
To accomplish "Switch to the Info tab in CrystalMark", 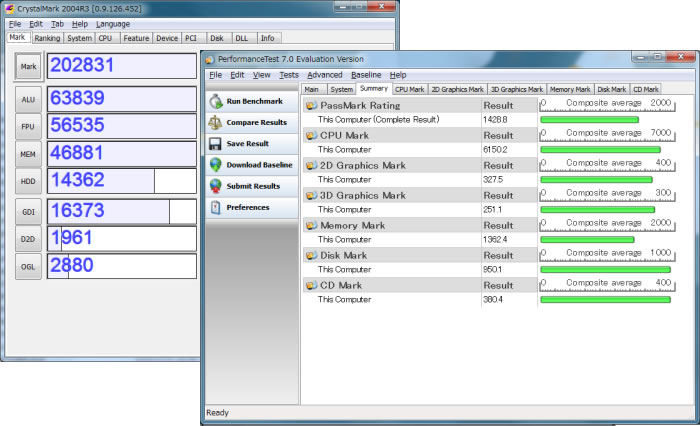I will [x=268, y=38].
